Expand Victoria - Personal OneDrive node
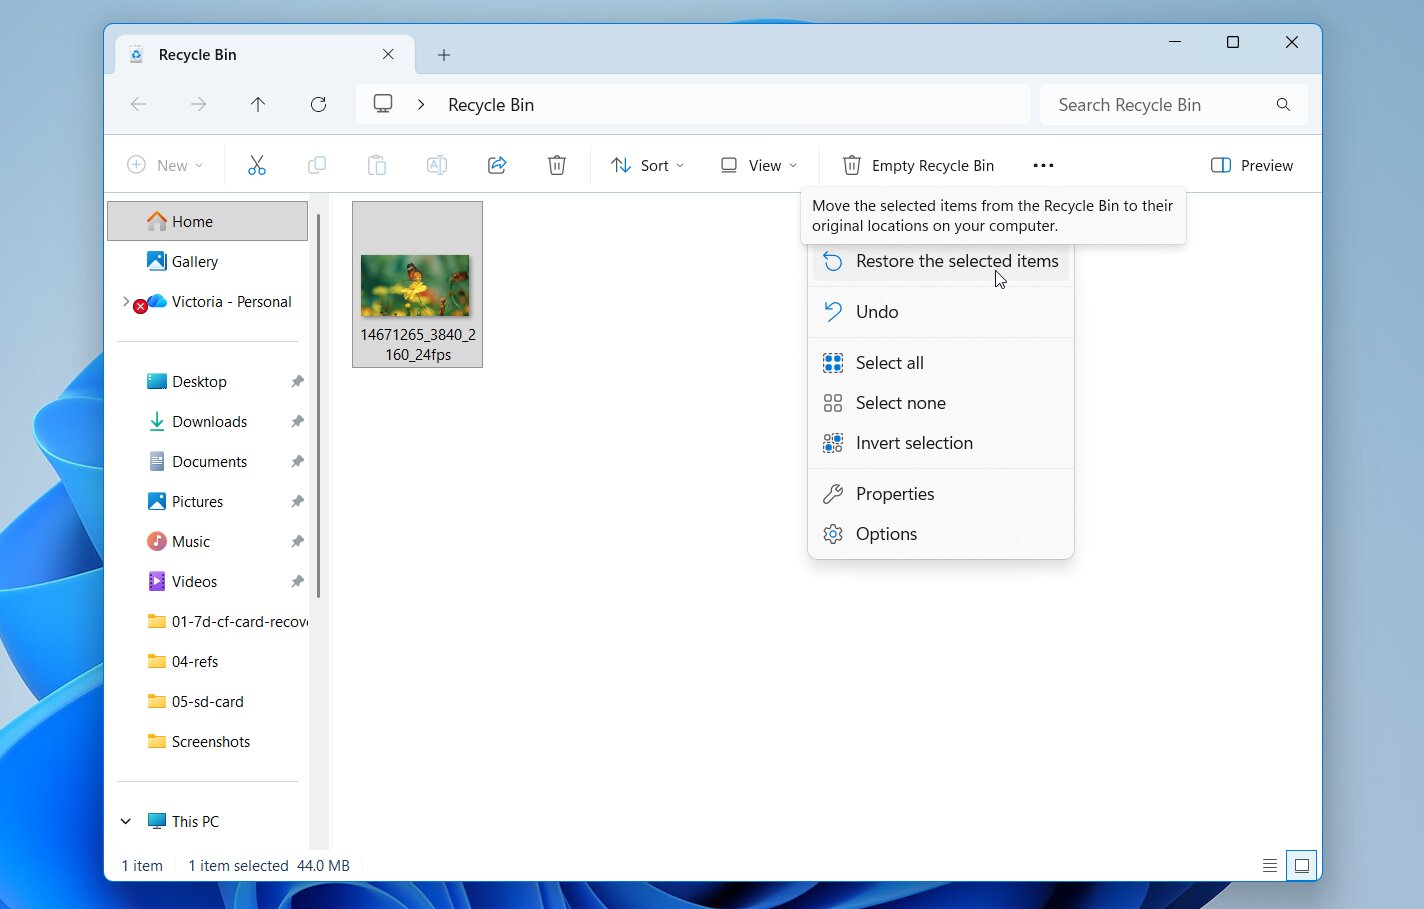Screen dimensions: 1424x909 click(125, 301)
